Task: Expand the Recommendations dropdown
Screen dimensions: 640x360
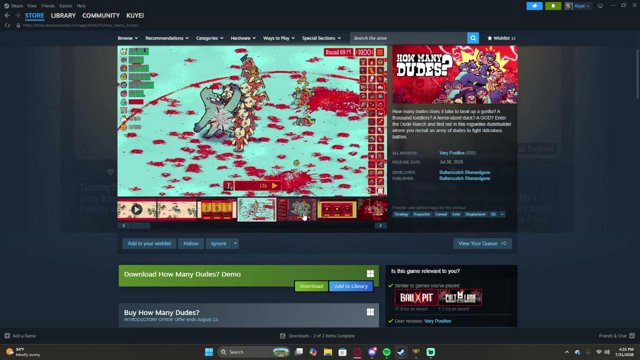Action: (x=167, y=38)
